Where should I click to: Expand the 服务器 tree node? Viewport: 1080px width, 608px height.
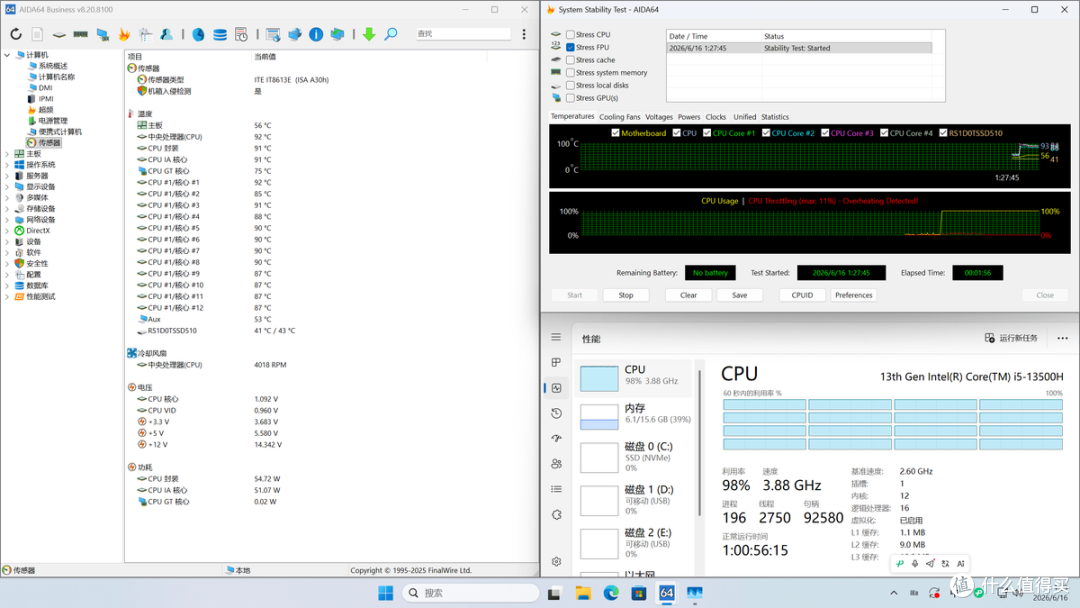[x=7, y=176]
